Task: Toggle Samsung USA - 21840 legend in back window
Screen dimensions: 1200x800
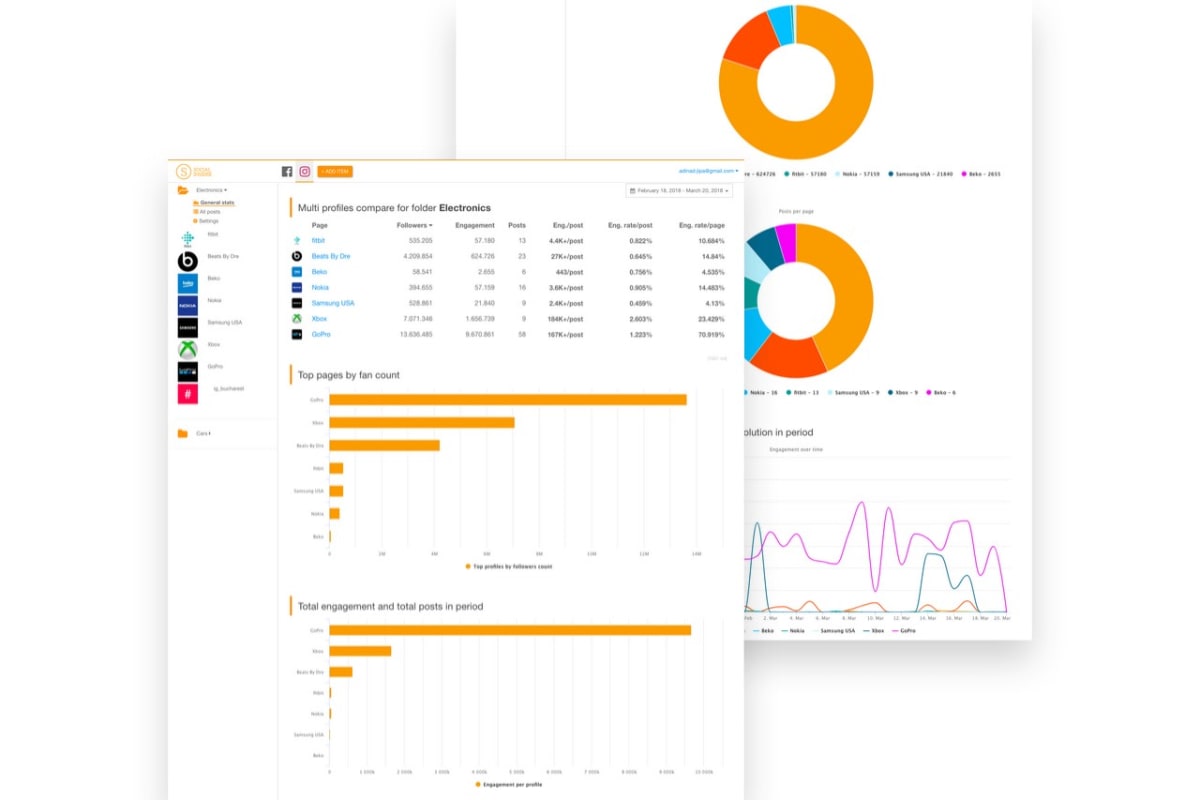Action: [x=921, y=174]
